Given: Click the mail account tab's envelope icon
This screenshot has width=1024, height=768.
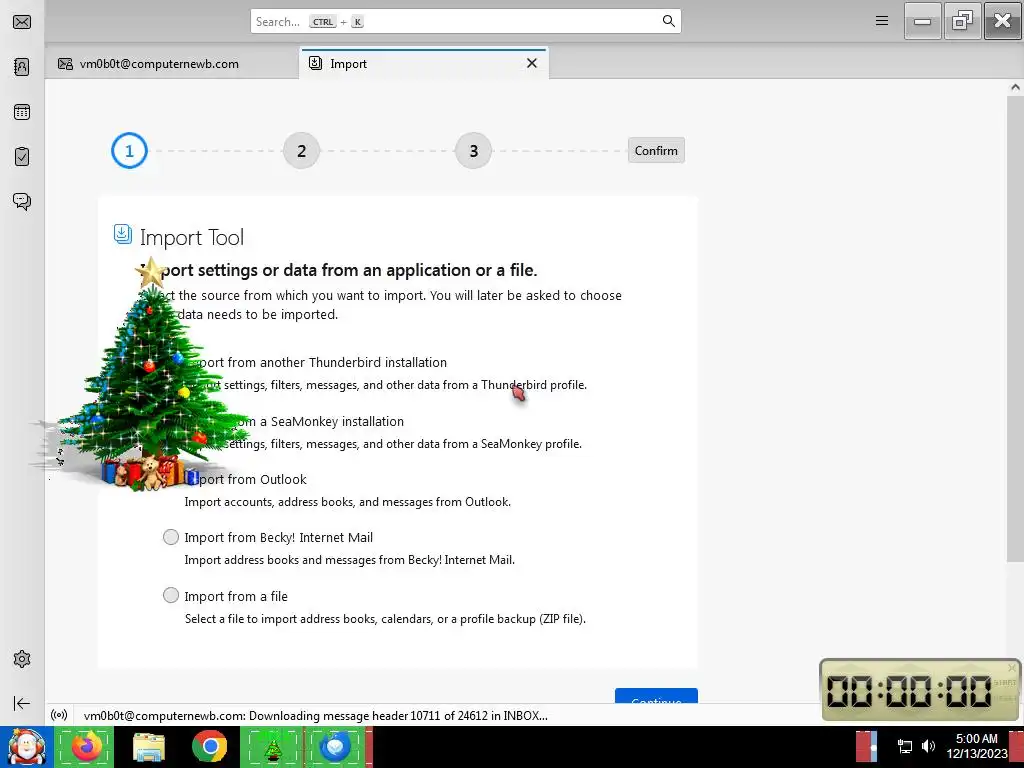Looking at the screenshot, I should click(x=65, y=64).
